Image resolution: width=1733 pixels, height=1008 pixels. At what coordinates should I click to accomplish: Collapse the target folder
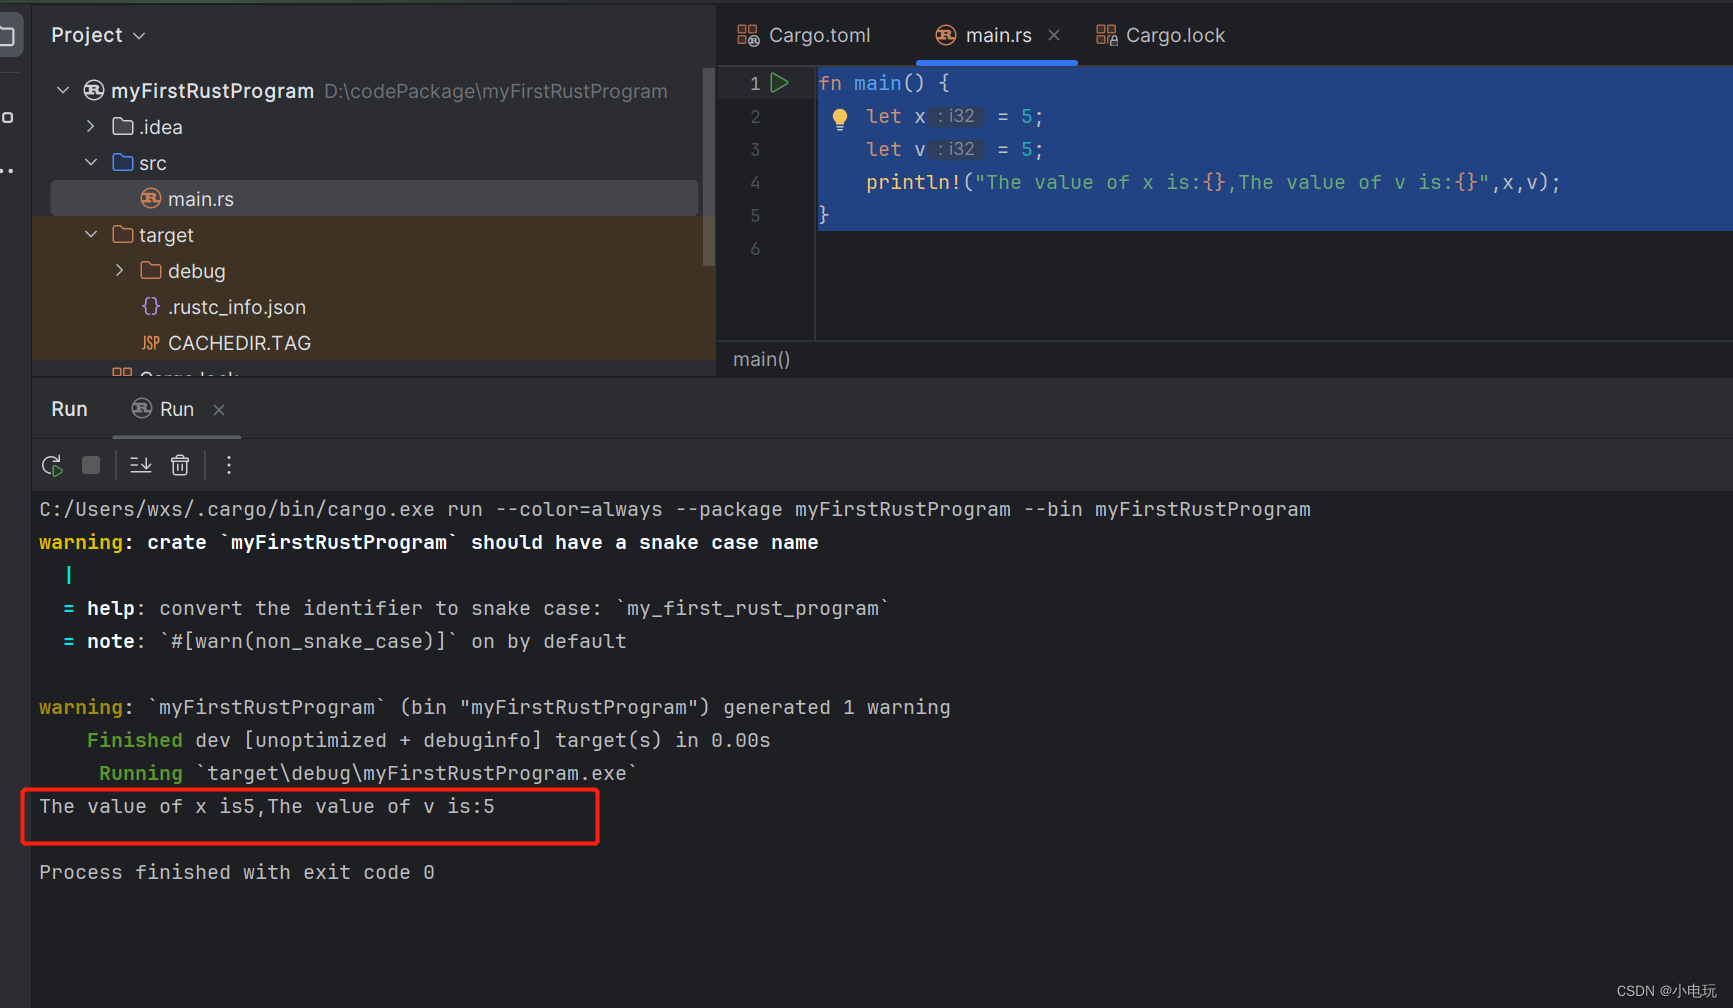(x=91, y=234)
